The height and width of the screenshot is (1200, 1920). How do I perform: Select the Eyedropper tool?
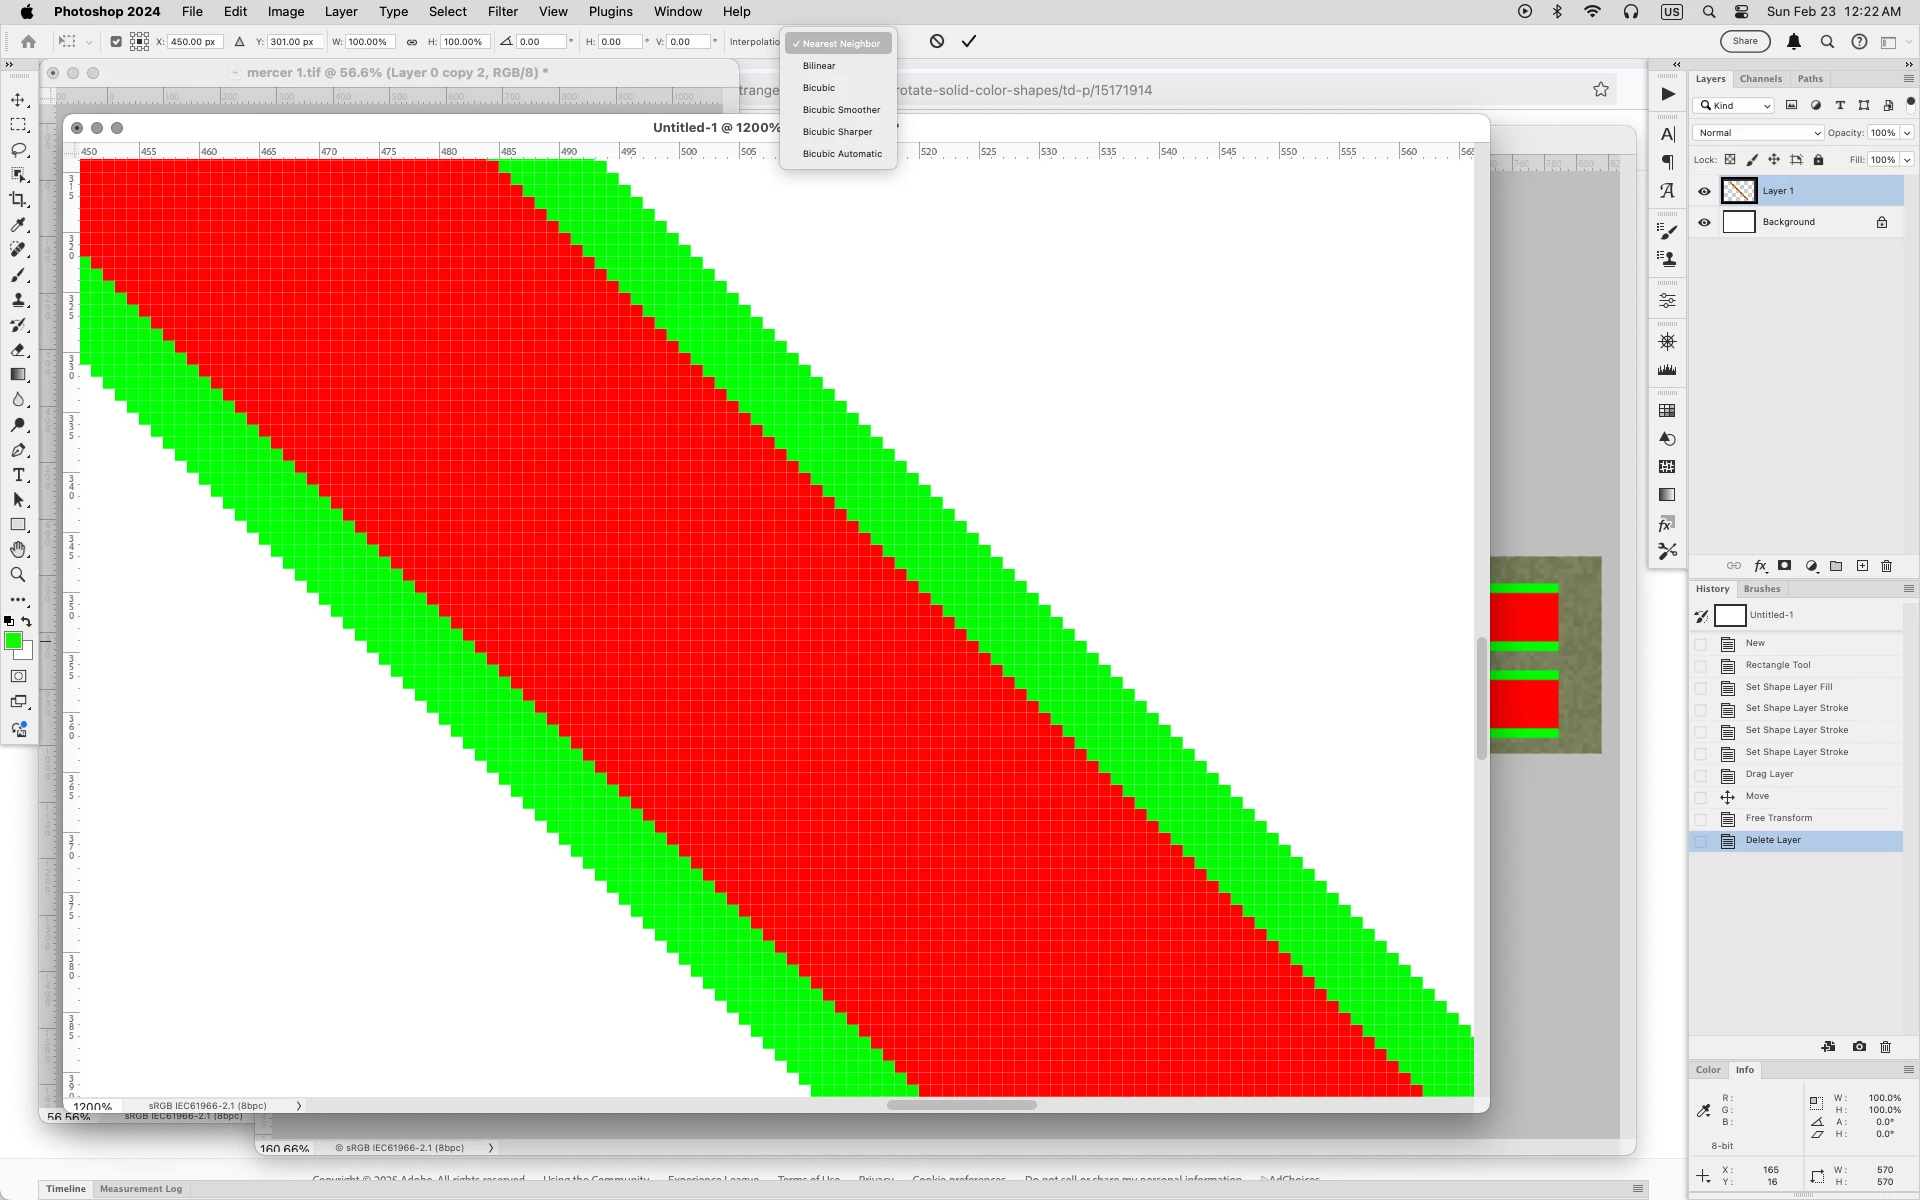[18, 225]
